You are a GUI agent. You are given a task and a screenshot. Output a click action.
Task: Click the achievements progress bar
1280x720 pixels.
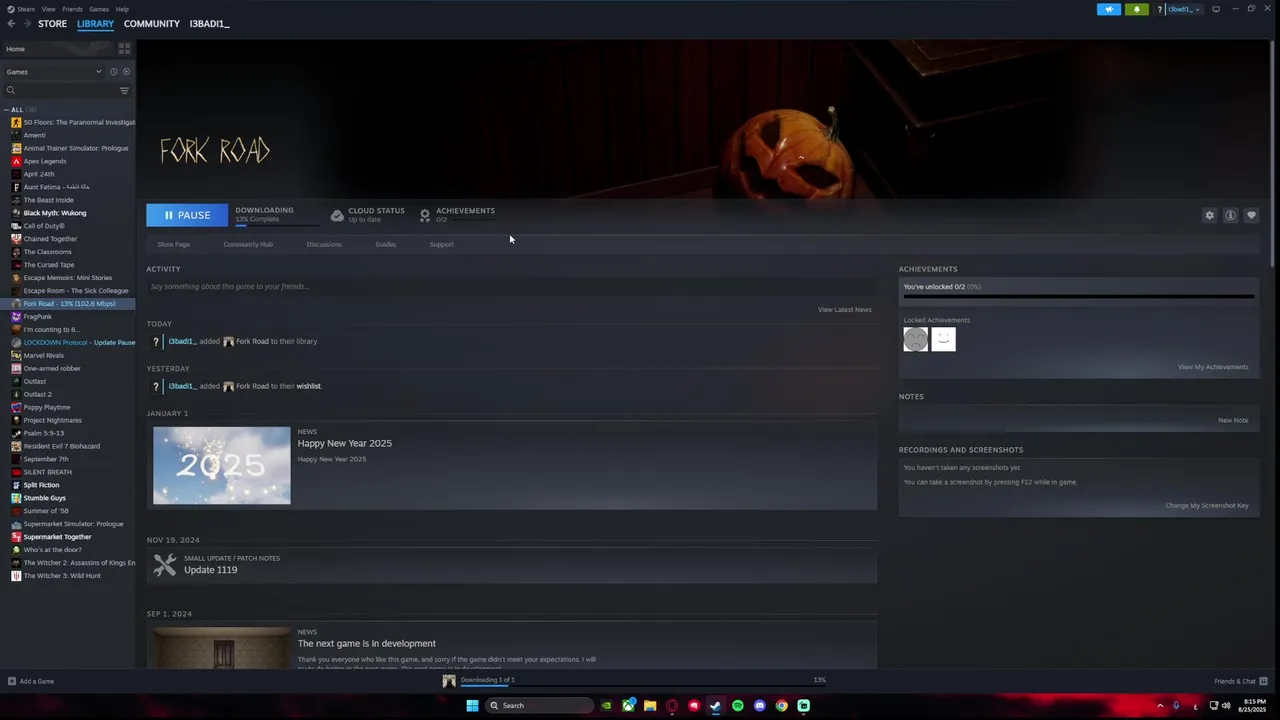click(1078, 297)
